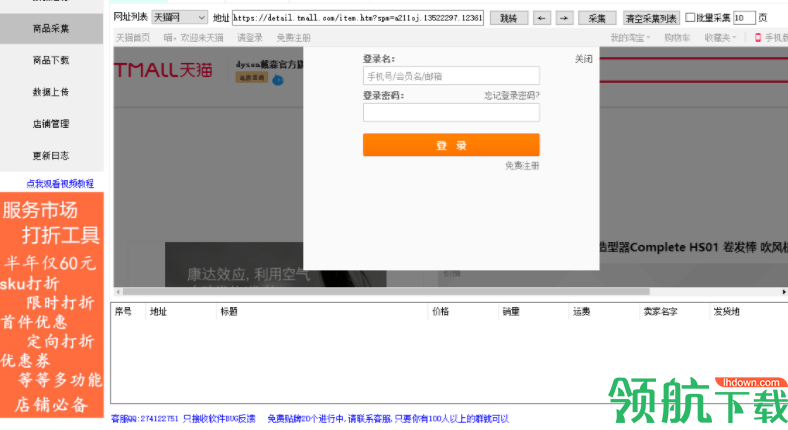Click the 地址 URL input field

tap(358, 18)
